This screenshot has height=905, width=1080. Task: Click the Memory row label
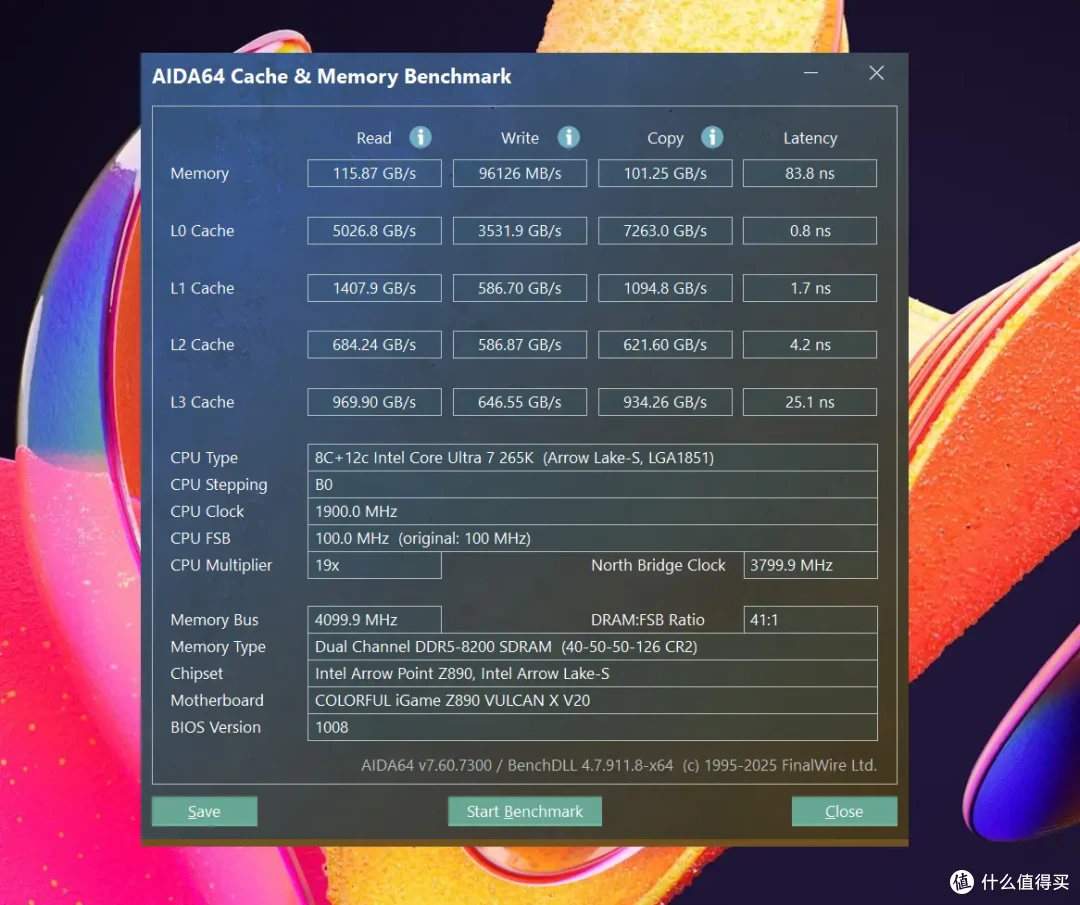[200, 174]
